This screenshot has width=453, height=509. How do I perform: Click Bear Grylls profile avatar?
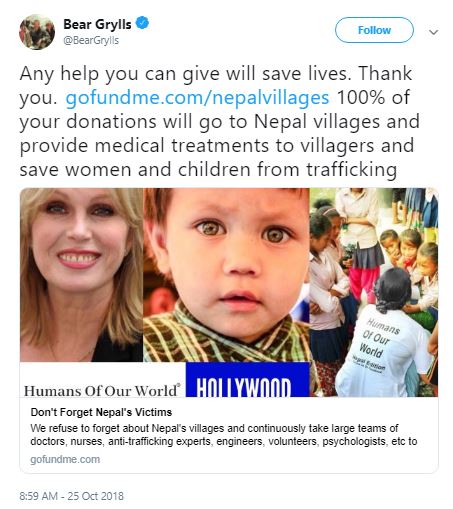(37, 32)
